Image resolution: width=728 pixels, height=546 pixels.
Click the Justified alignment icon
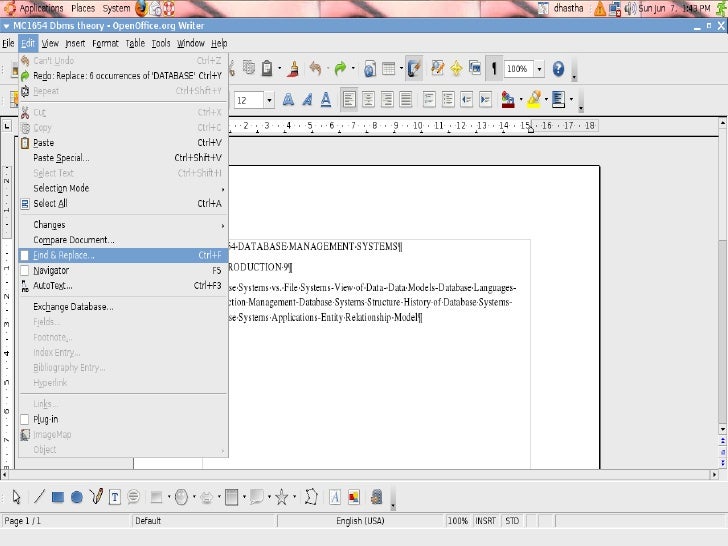click(x=406, y=99)
